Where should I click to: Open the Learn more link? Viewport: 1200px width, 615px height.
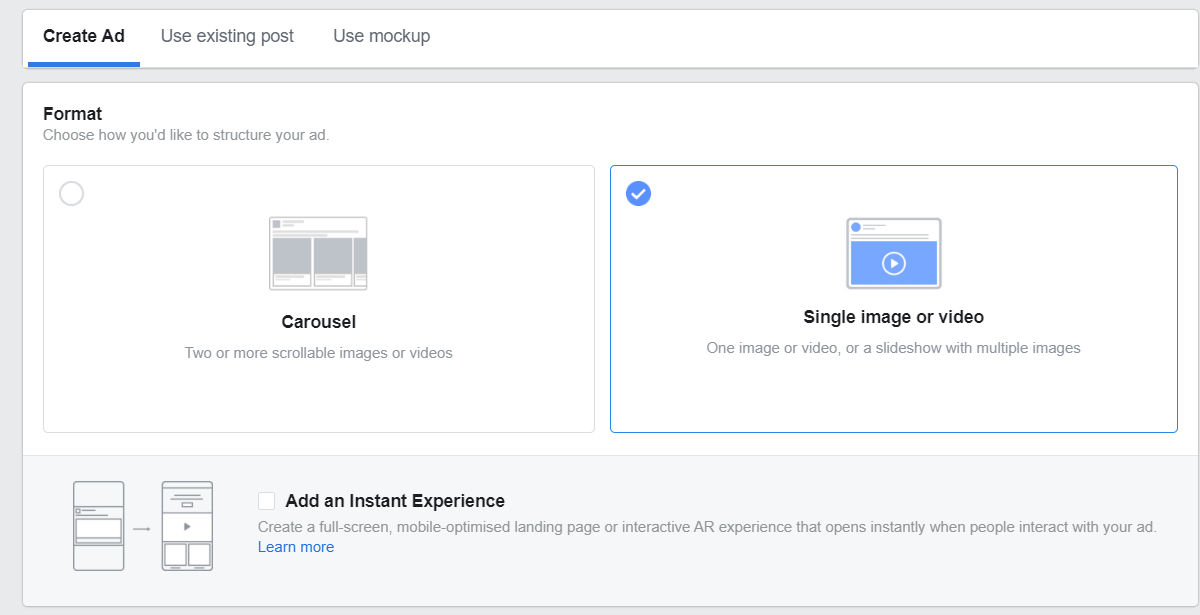(x=296, y=547)
